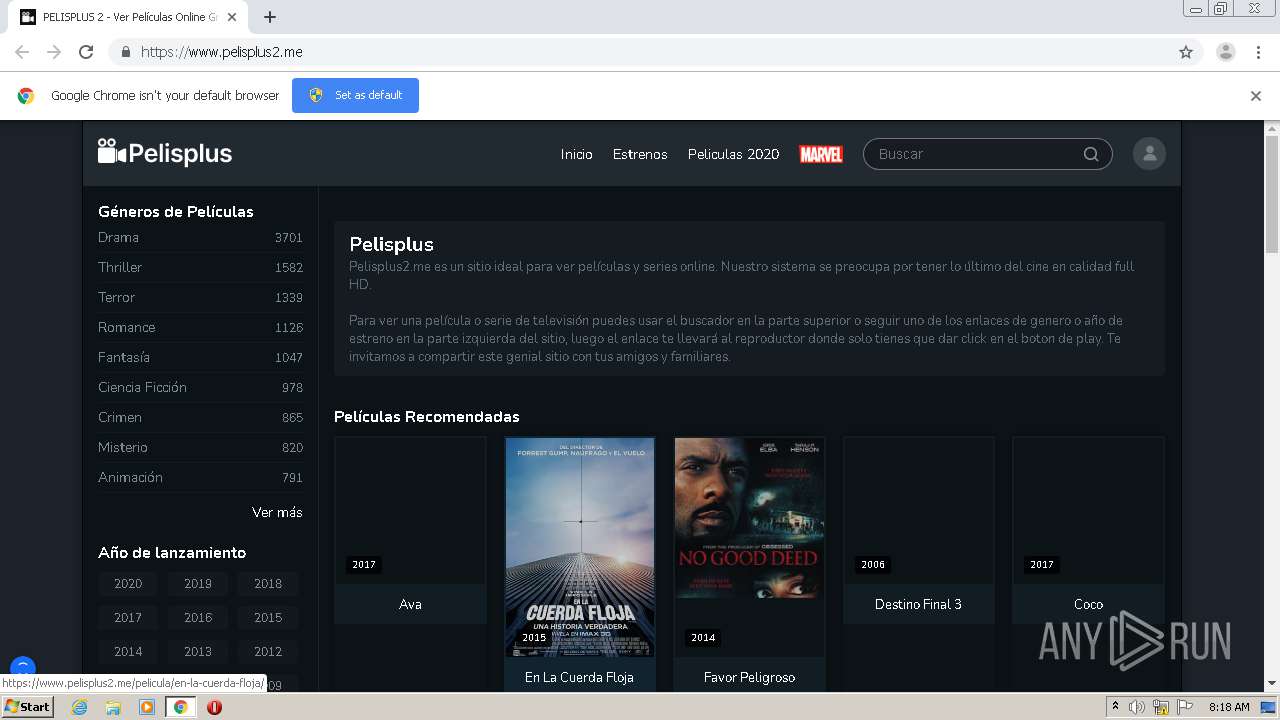Click Set as default button
The height and width of the screenshot is (720, 1280).
[355, 95]
